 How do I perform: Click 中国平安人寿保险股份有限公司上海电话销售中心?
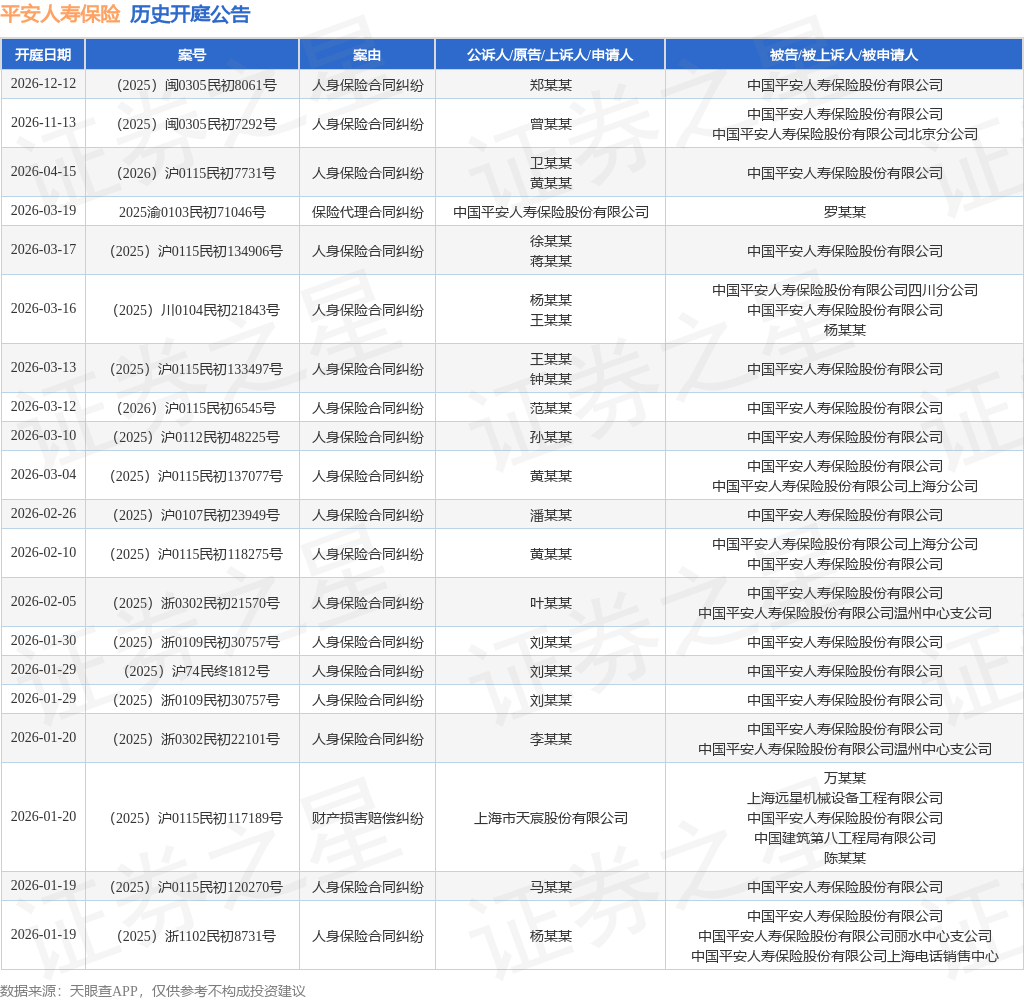[844, 956]
